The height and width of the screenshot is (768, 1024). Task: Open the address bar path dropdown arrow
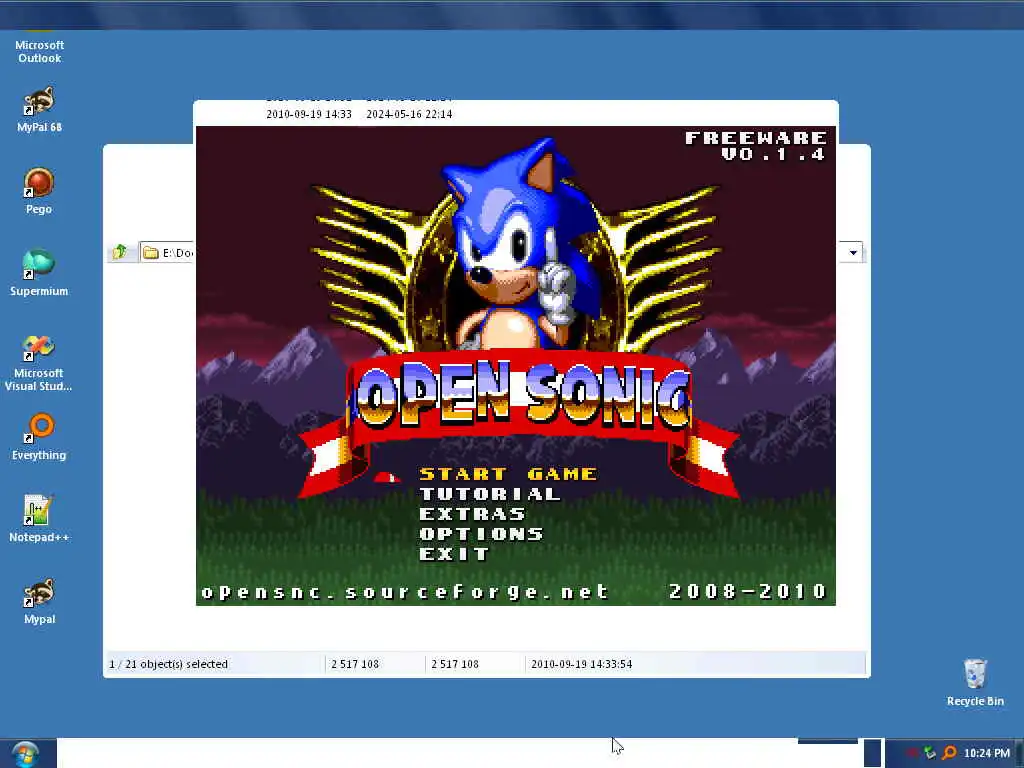(853, 253)
